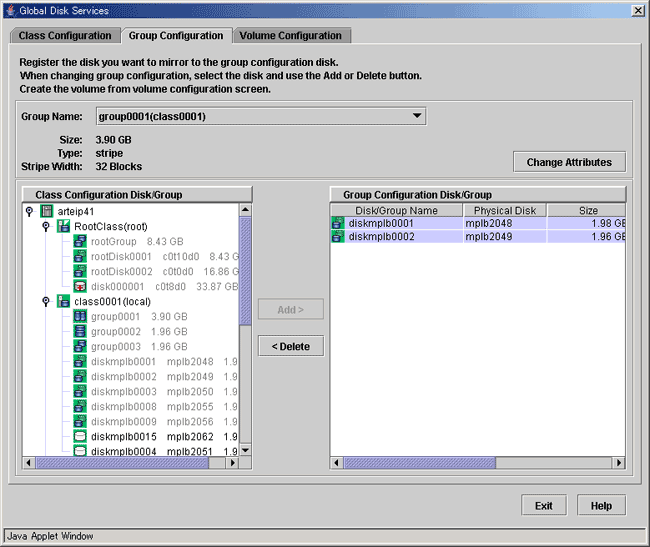The image size is (650, 547).
Task: Select the RootClass(root) tree label
Action: click(x=111, y=226)
